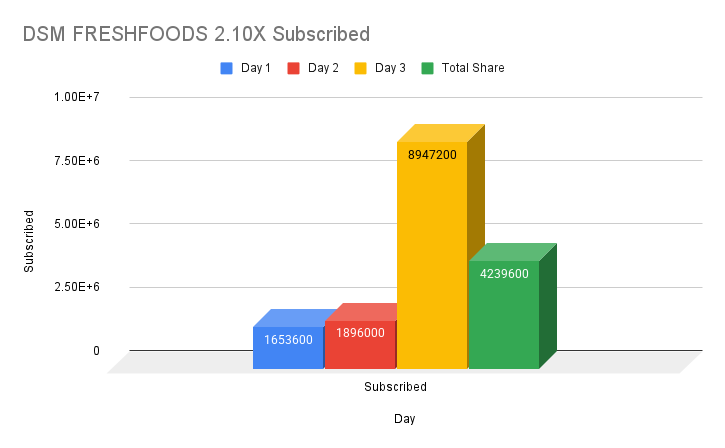Click the 5.00E+6 y-axis tick label
This screenshot has width=725, height=448.
click(x=77, y=223)
